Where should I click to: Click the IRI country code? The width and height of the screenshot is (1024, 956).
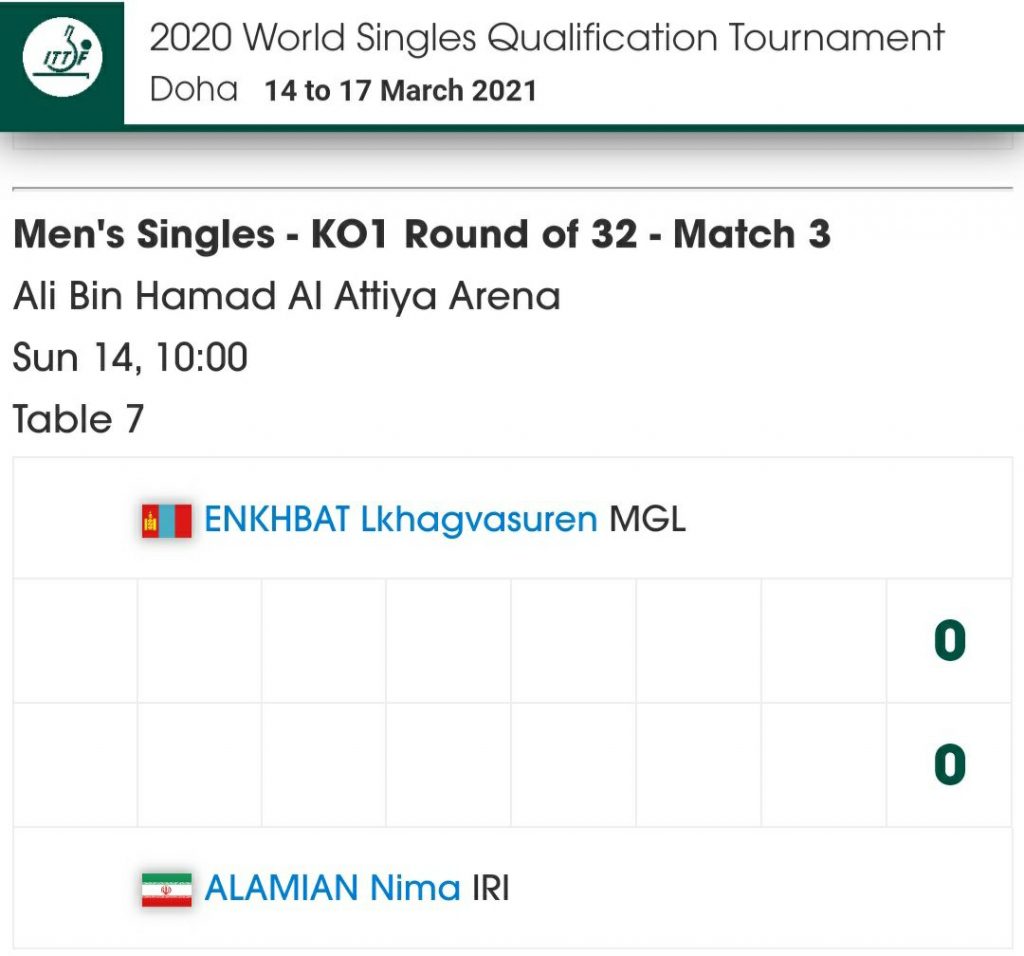(490, 889)
